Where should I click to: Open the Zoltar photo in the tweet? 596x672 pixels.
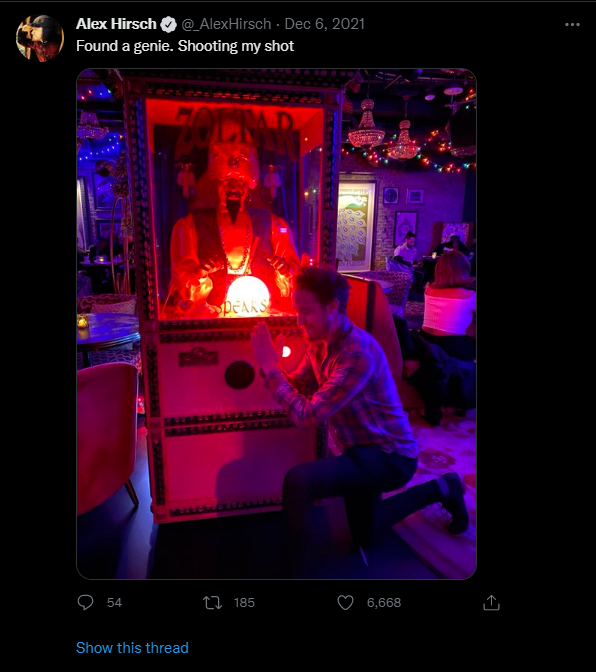(276, 324)
